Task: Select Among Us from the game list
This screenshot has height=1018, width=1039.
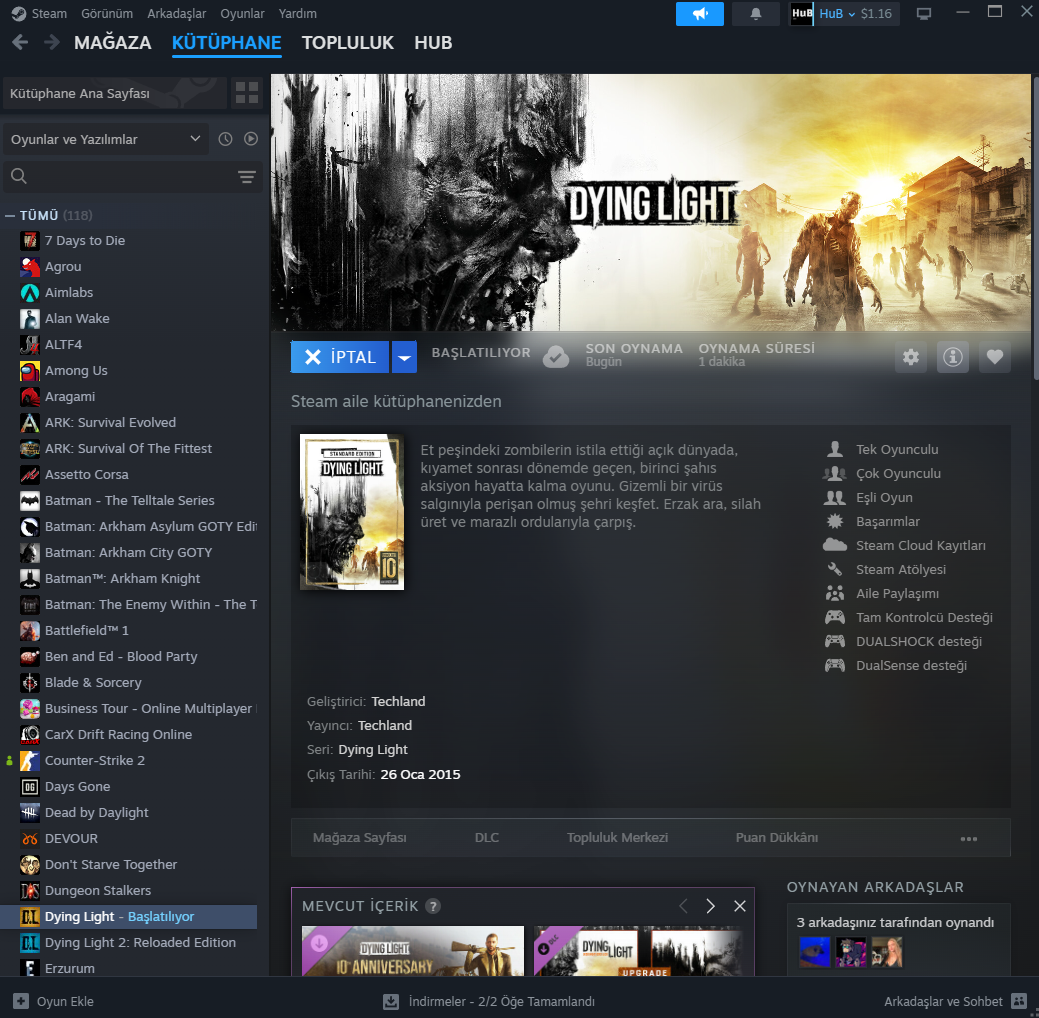Action: 129,370
